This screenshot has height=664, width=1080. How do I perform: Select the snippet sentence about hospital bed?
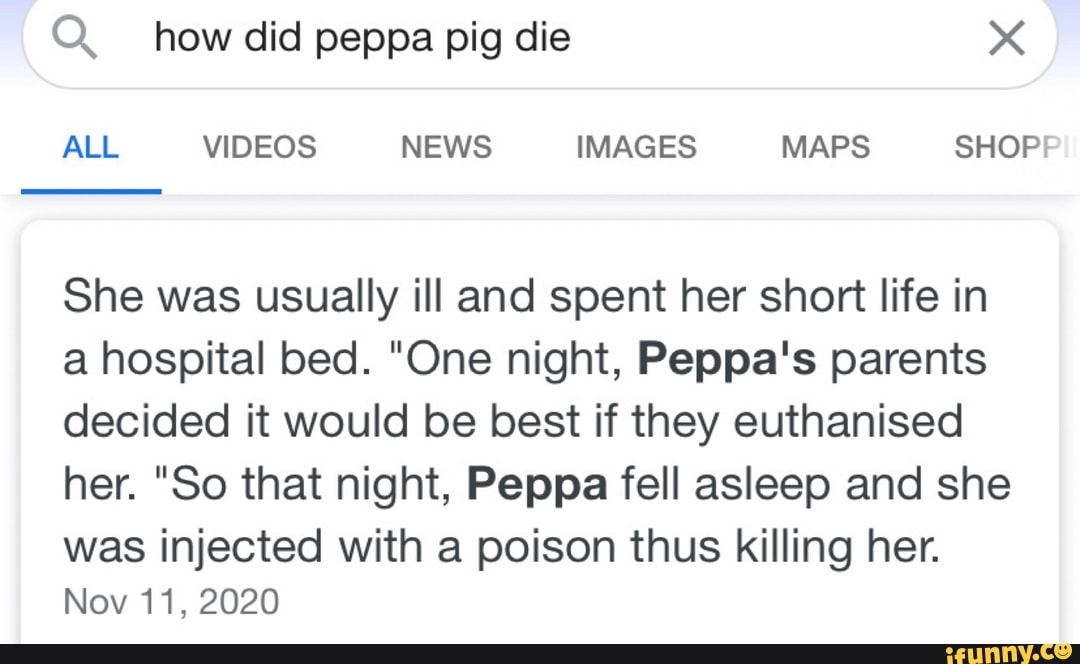(x=400, y=295)
